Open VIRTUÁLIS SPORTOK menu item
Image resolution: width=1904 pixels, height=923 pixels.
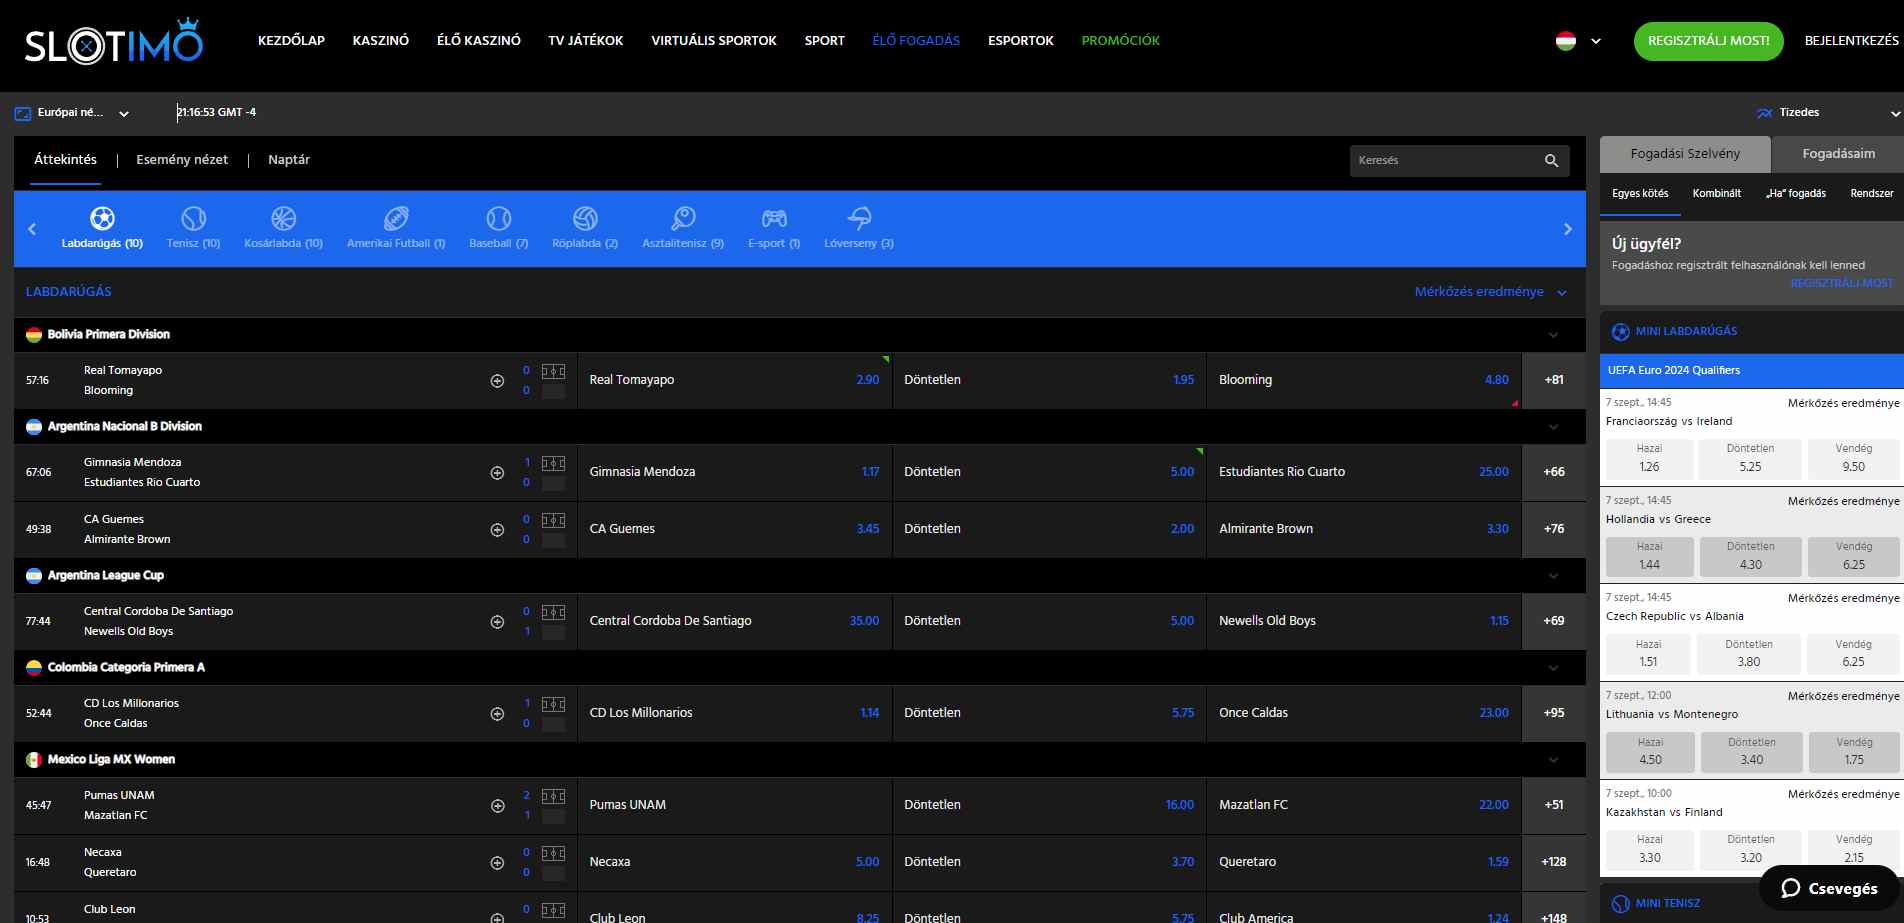click(714, 41)
